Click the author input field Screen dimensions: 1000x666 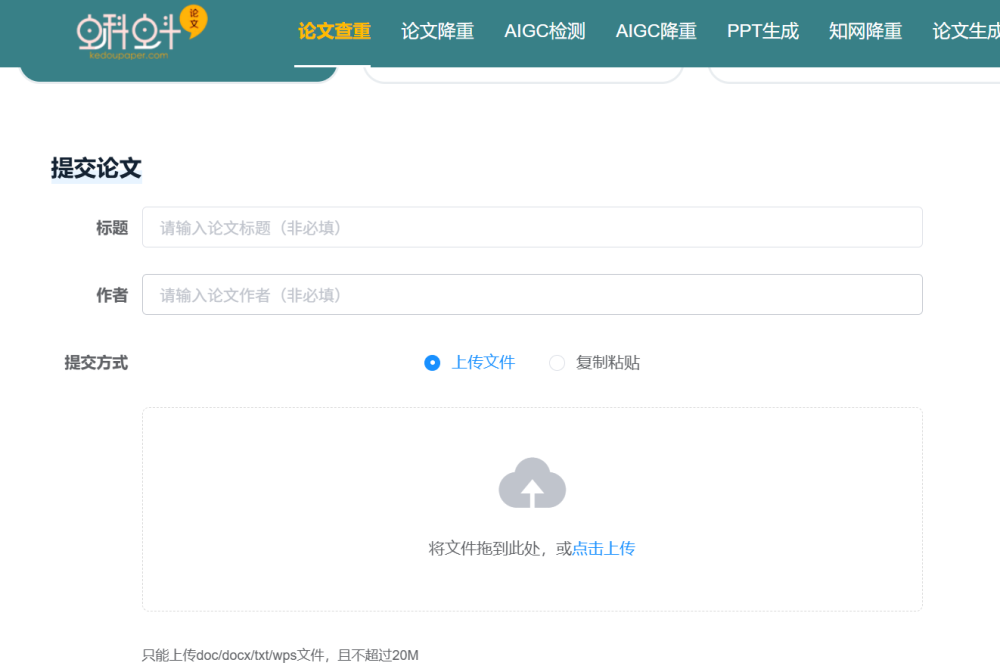tap(532, 294)
